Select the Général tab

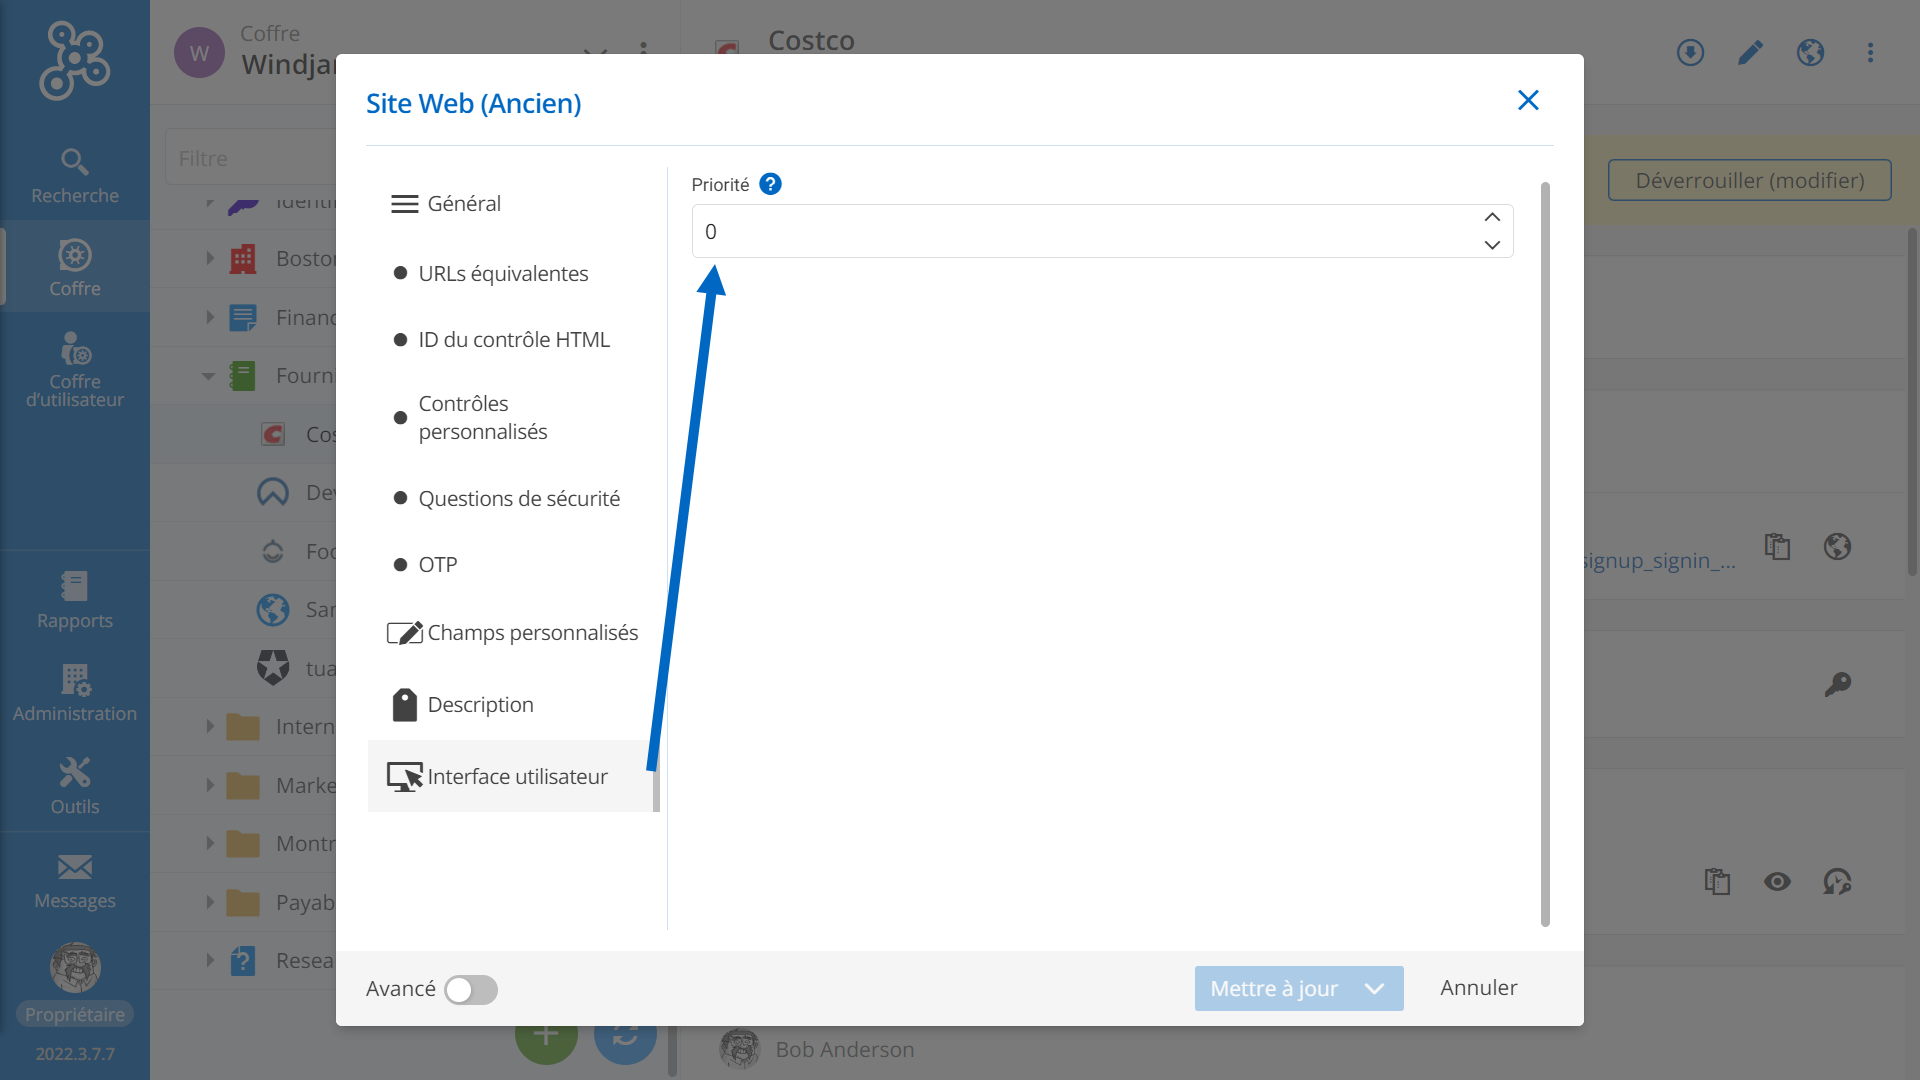tap(464, 204)
